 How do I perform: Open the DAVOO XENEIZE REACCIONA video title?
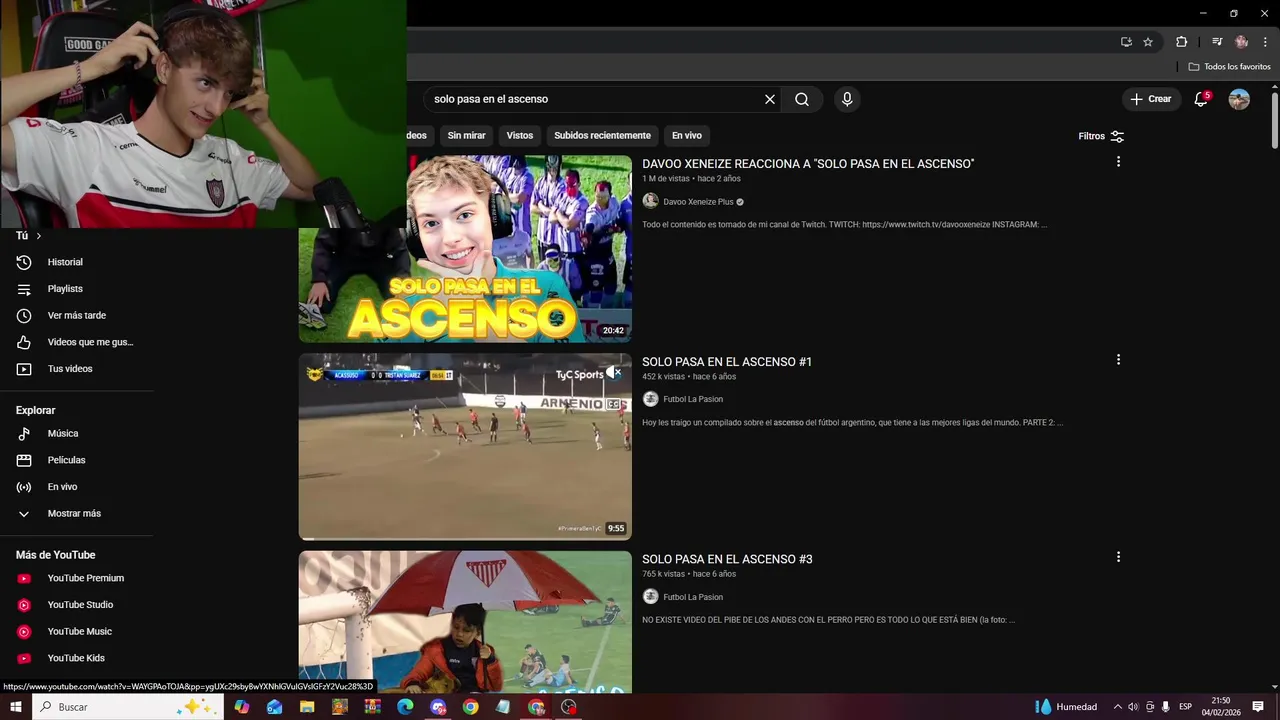(x=808, y=164)
